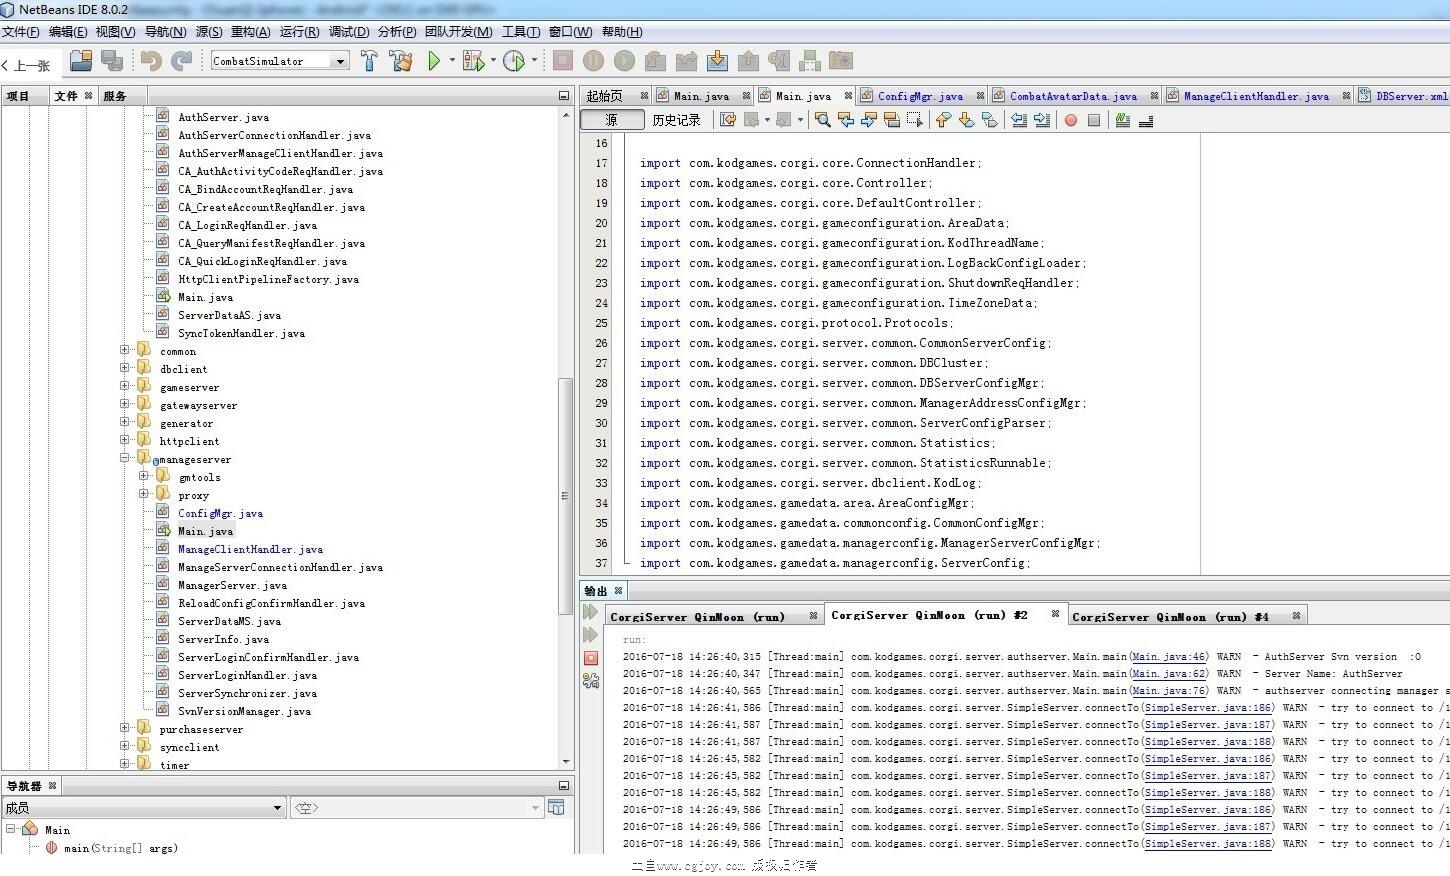
Task: Open the 重构(A) menu
Action: 250,32
